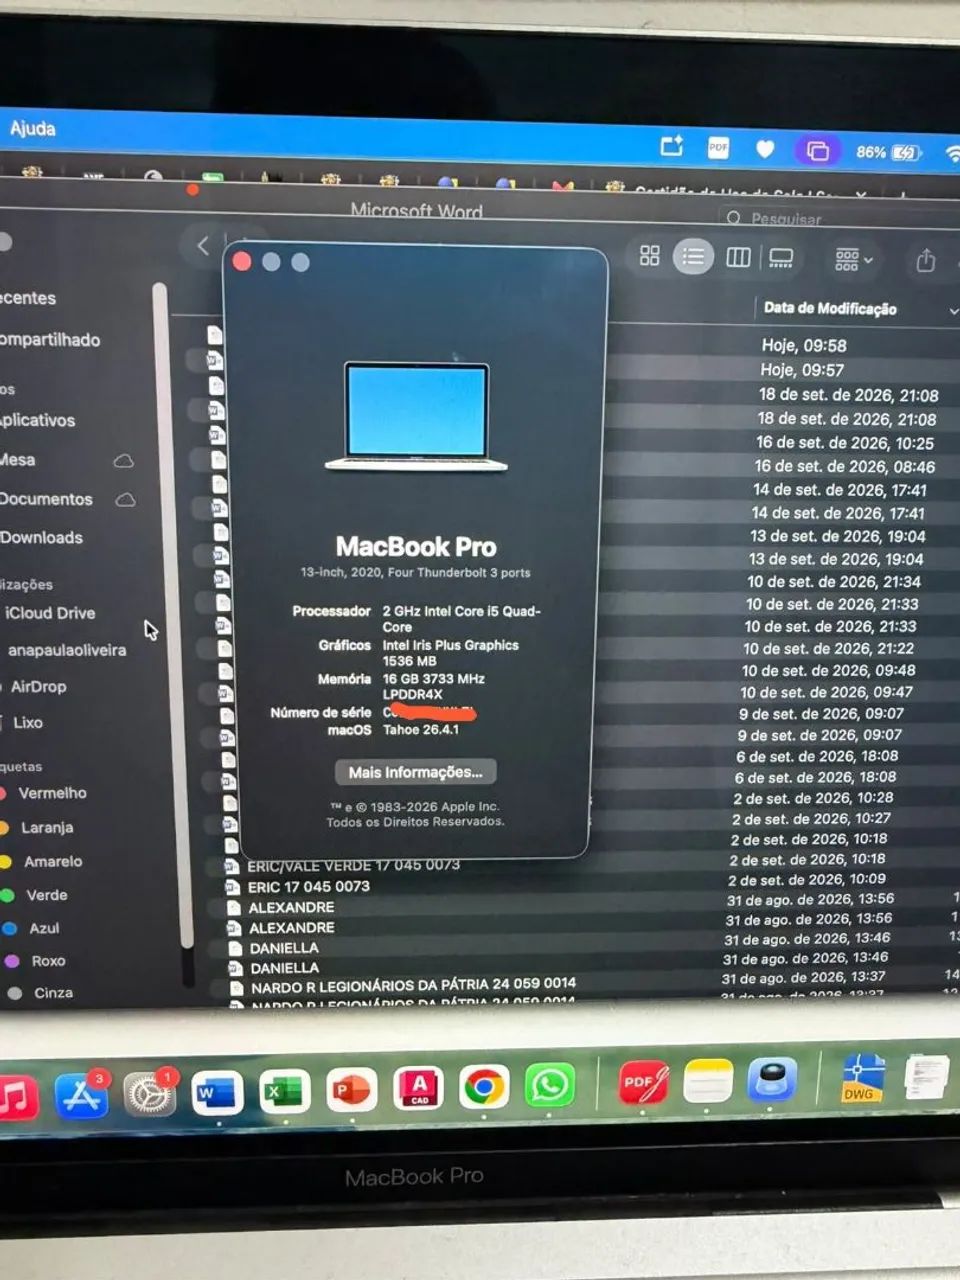Open anapaulaoliveira home folder

pyautogui.click(x=66, y=650)
